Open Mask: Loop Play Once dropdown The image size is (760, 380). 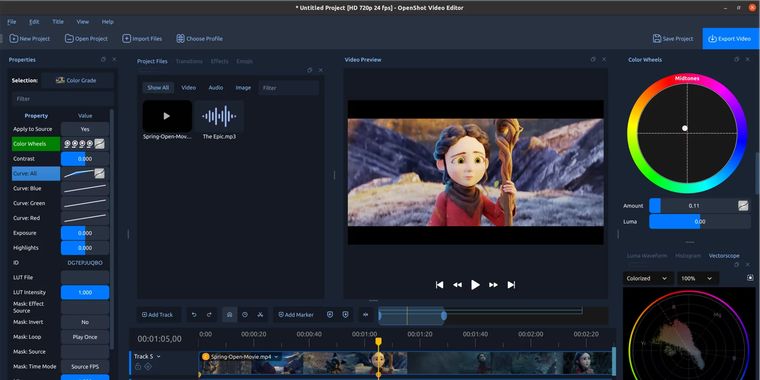[85, 337]
